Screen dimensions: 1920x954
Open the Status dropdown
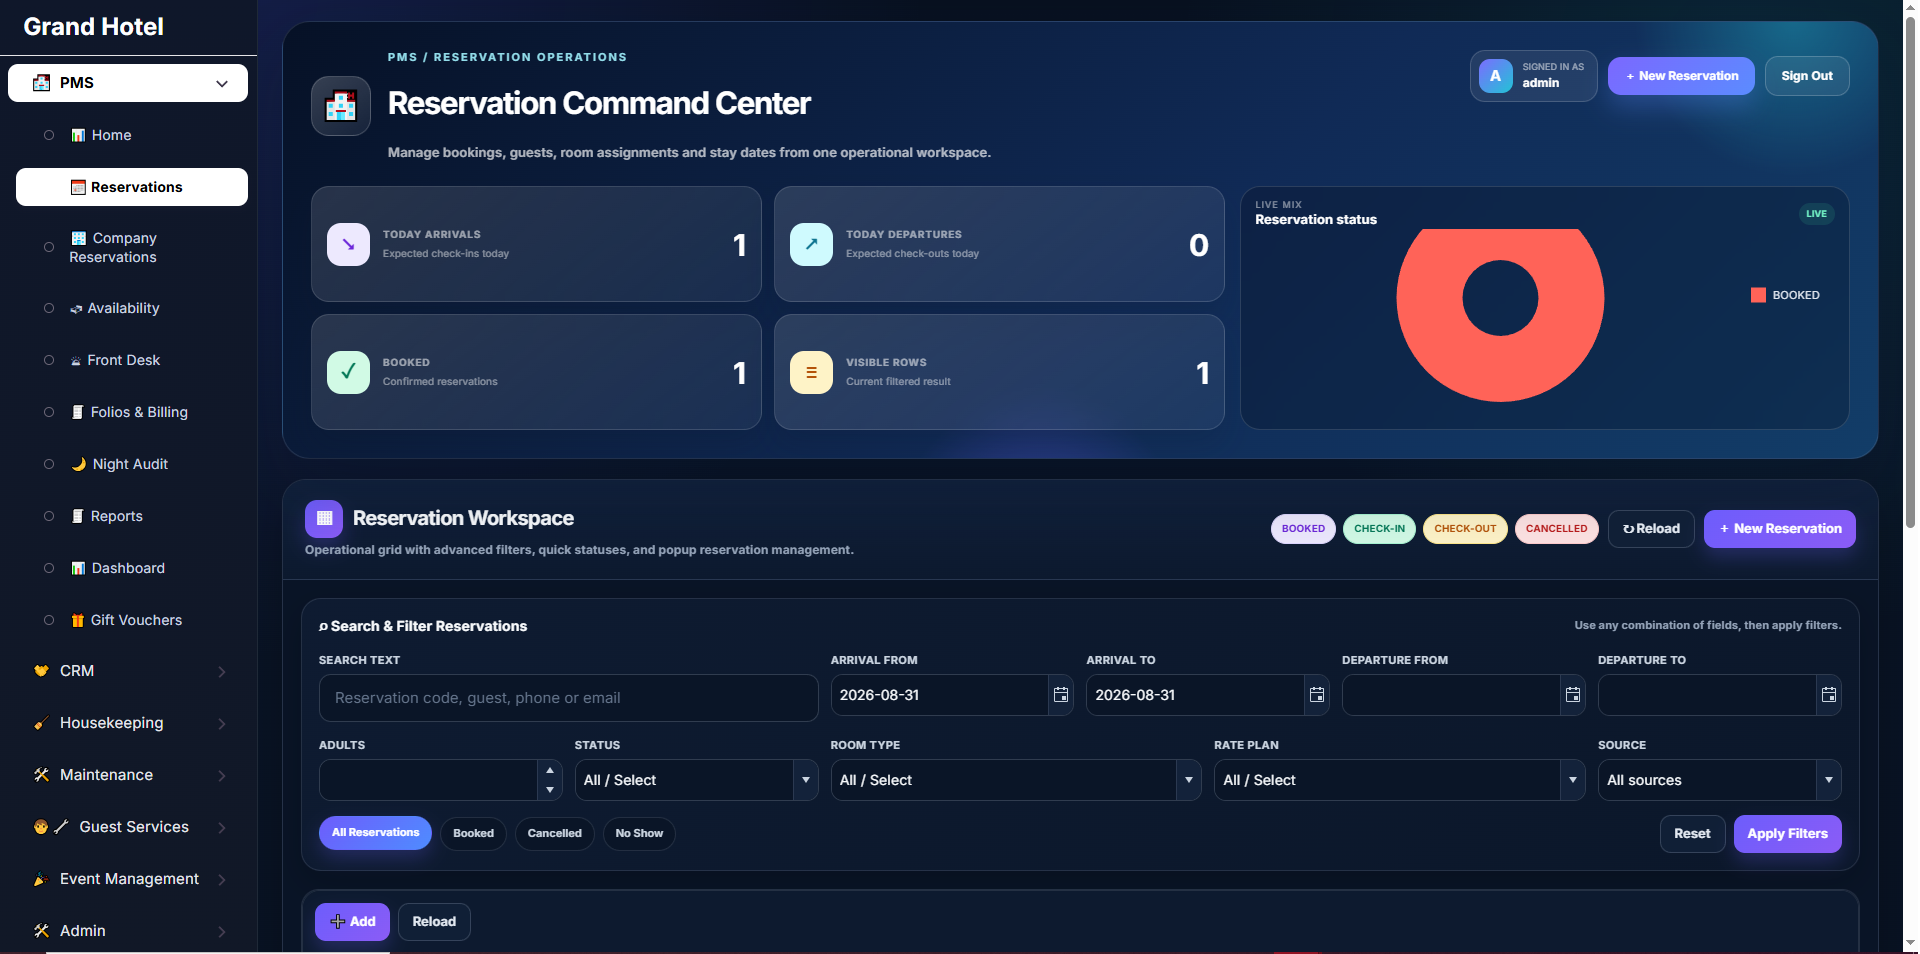(x=698, y=780)
